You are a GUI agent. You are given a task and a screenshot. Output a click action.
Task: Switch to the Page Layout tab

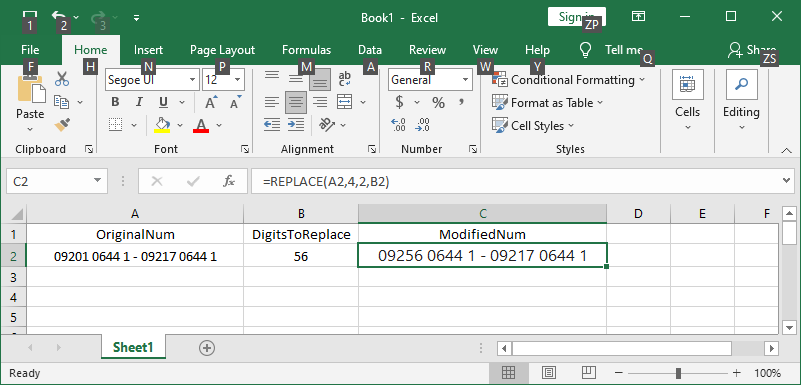coord(222,50)
